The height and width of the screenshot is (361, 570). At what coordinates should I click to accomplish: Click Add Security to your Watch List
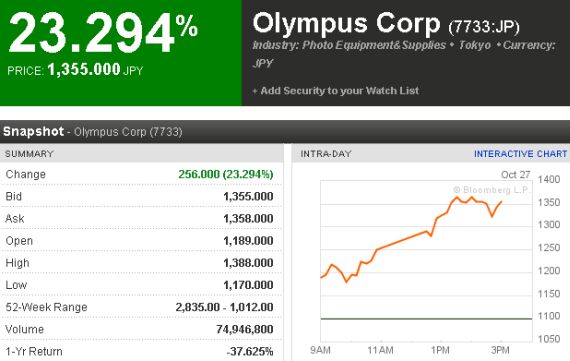(x=340, y=91)
